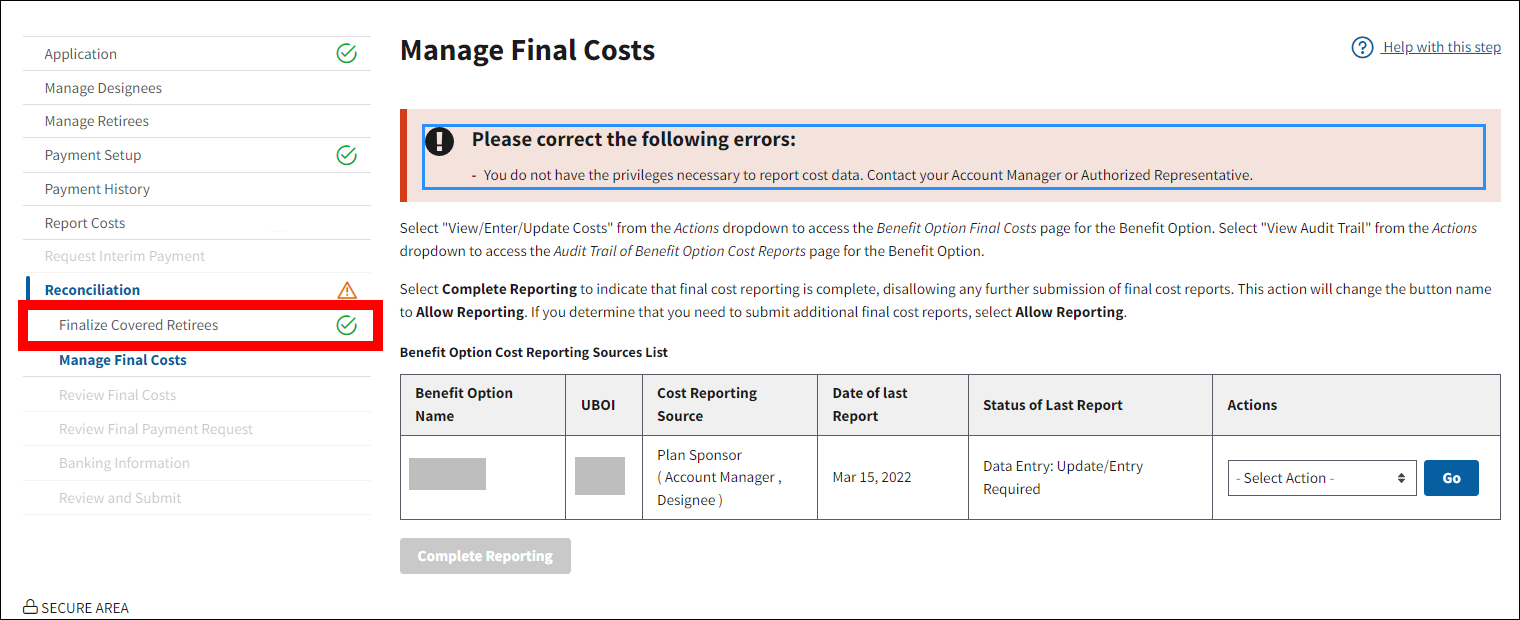Click the Application sidebar item
The height and width of the screenshot is (620, 1520).
click(x=81, y=54)
